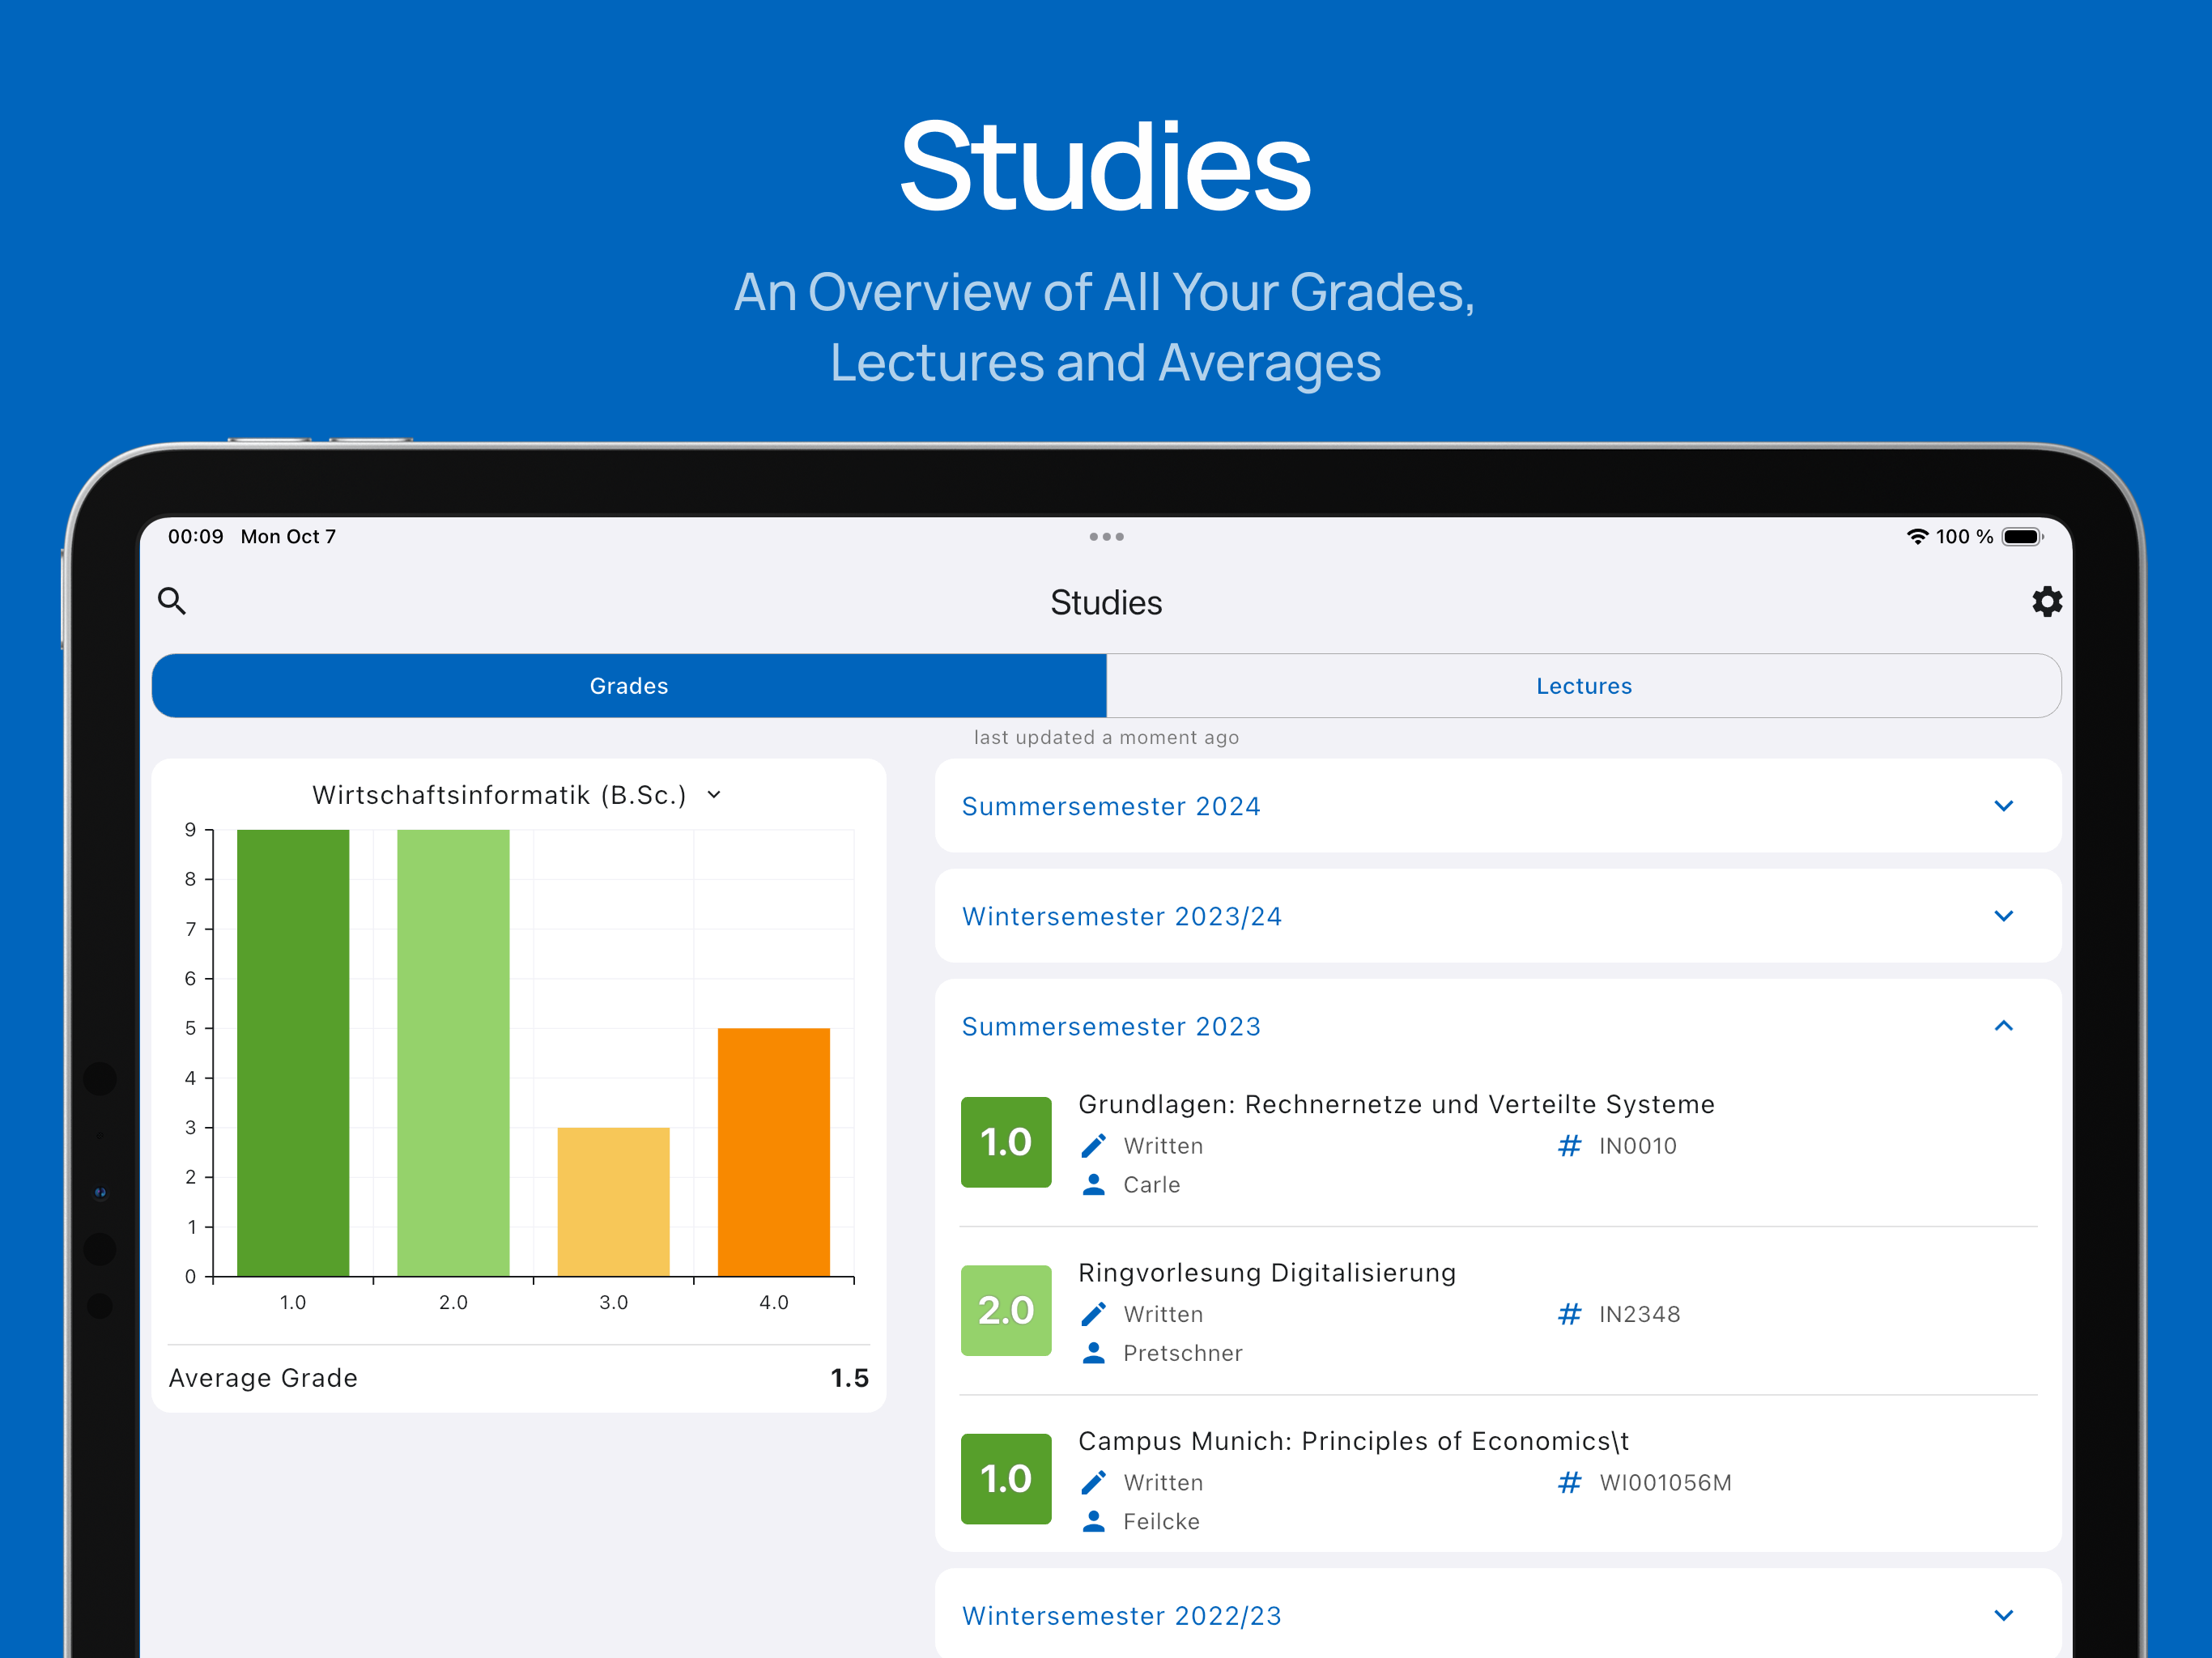Image resolution: width=2212 pixels, height=1658 pixels.
Task: Switch to the Lectures tab
Action: [x=1583, y=686]
